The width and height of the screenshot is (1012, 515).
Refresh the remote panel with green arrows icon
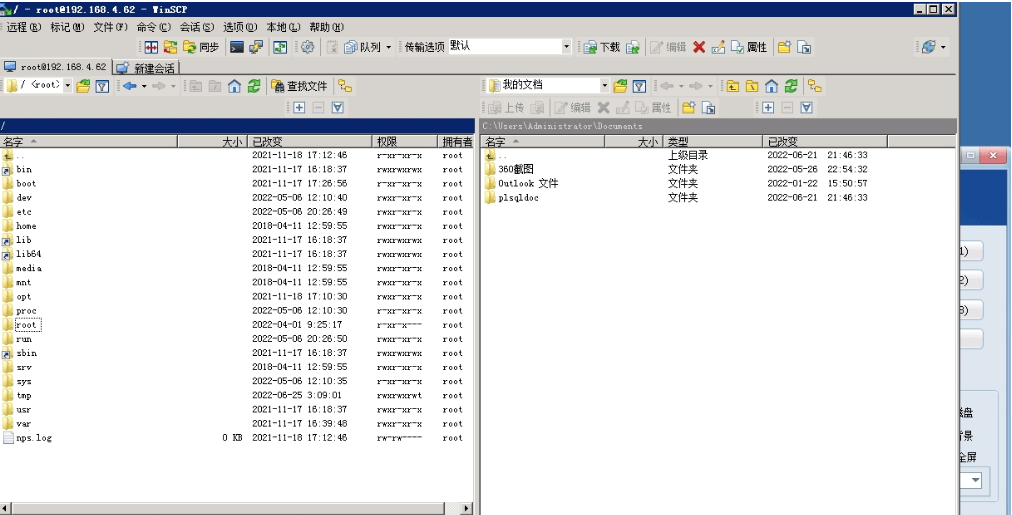pos(254,86)
